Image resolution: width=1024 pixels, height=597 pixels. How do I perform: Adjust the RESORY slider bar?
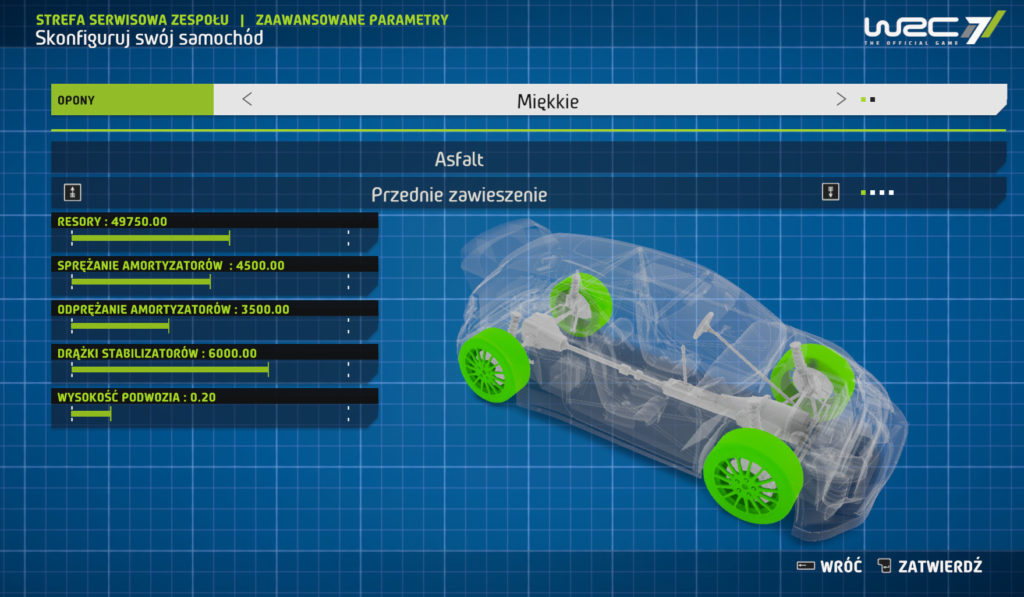[210, 238]
